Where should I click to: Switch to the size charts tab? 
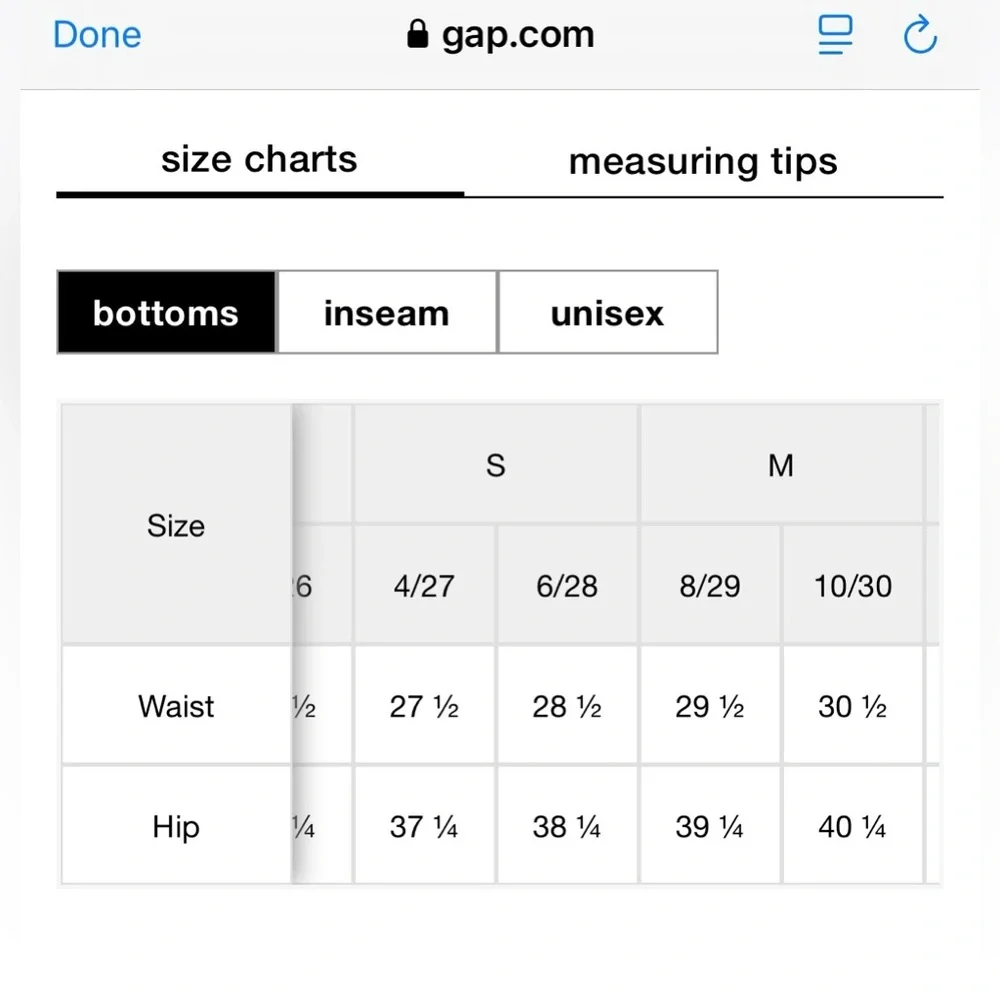pos(259,160)
